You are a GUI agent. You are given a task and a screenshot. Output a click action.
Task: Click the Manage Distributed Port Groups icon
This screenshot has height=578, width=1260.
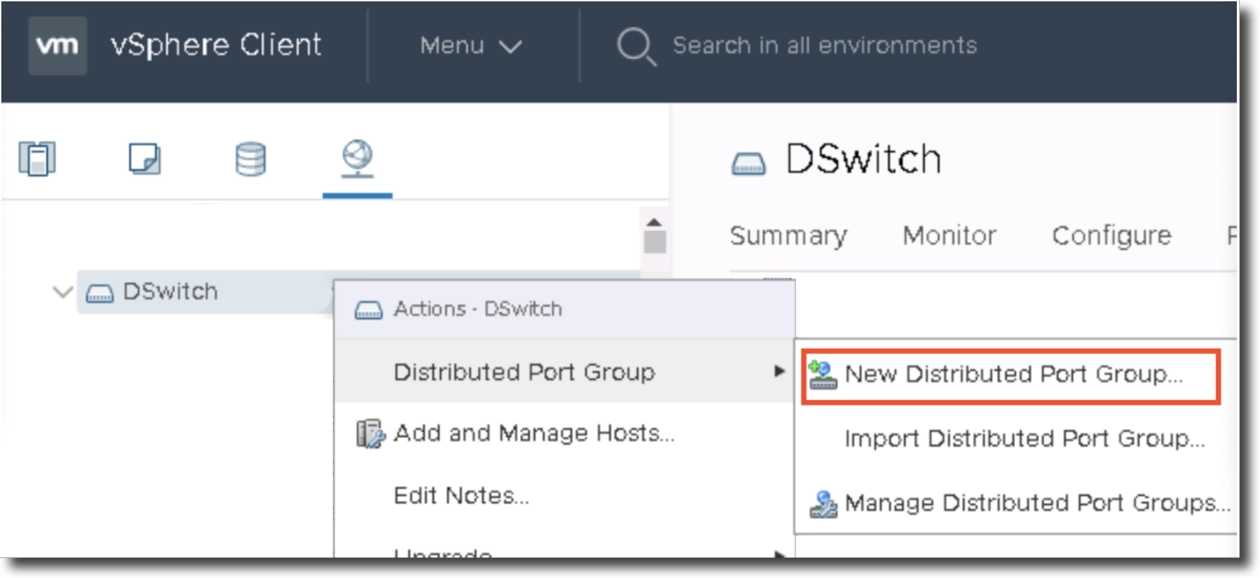(x=822, y=503)
